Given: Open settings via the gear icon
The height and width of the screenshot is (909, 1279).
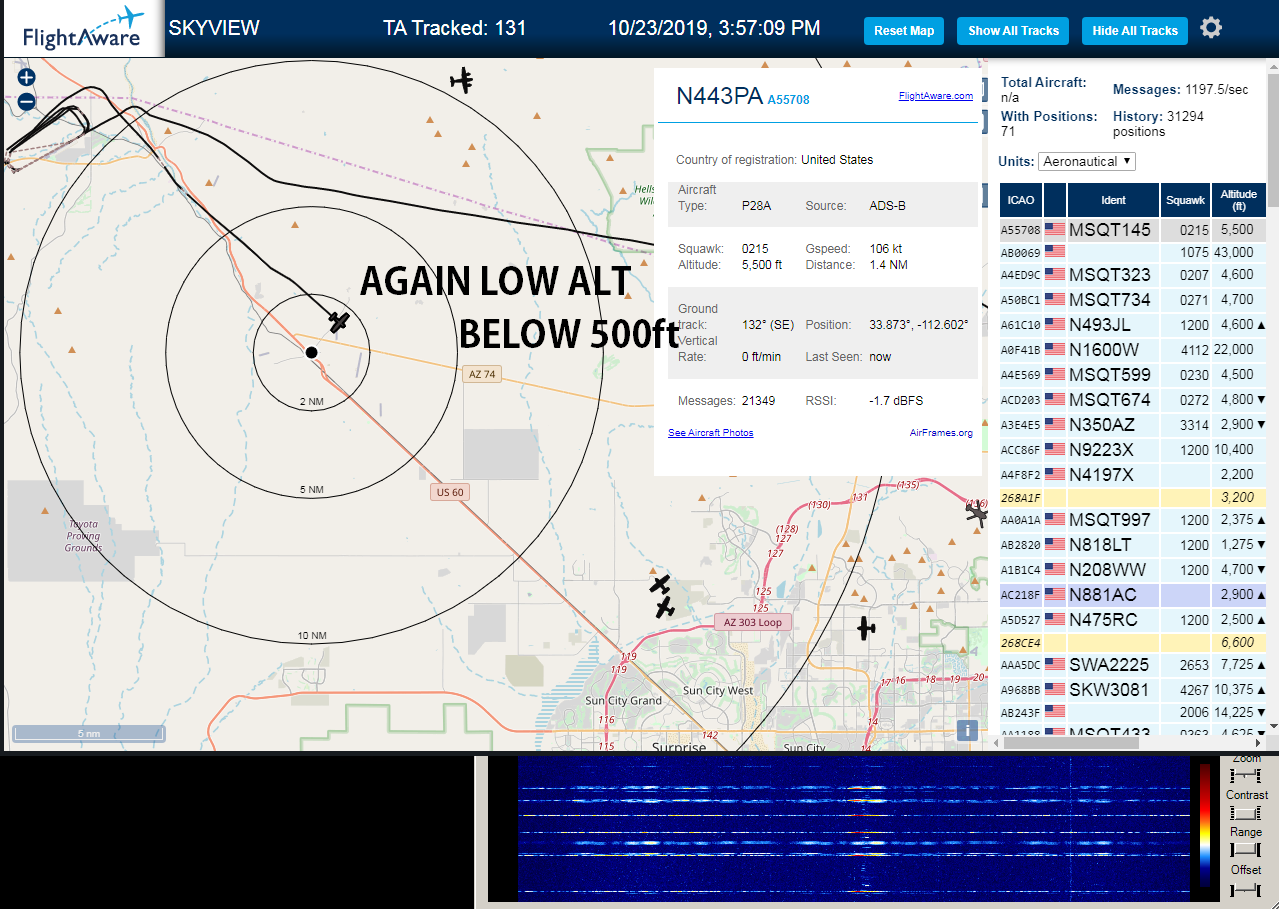Looking at the screenshot, I should point(1211,28).
